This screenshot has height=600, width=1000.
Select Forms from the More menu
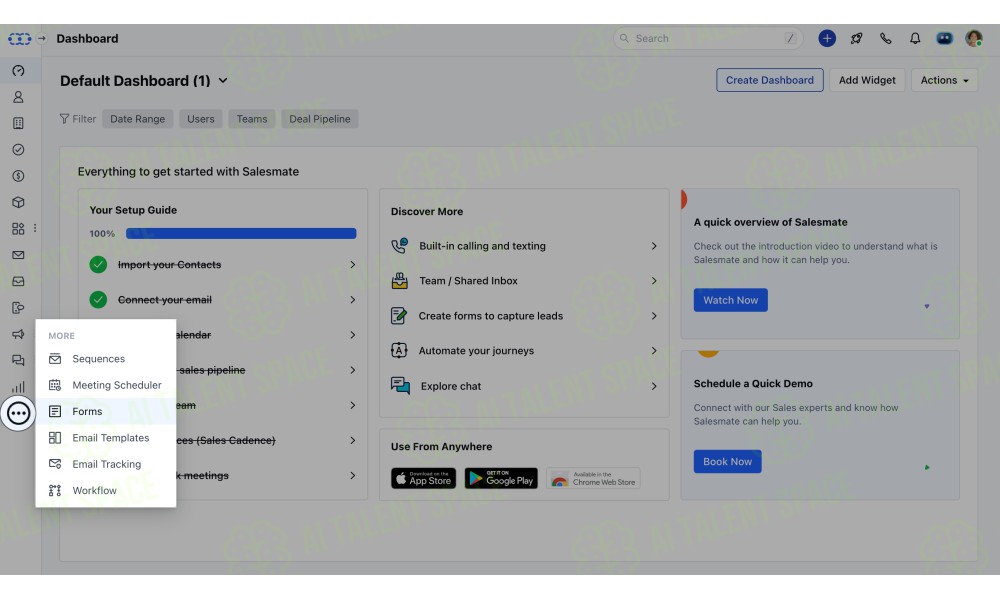click(x=106, y=411)
